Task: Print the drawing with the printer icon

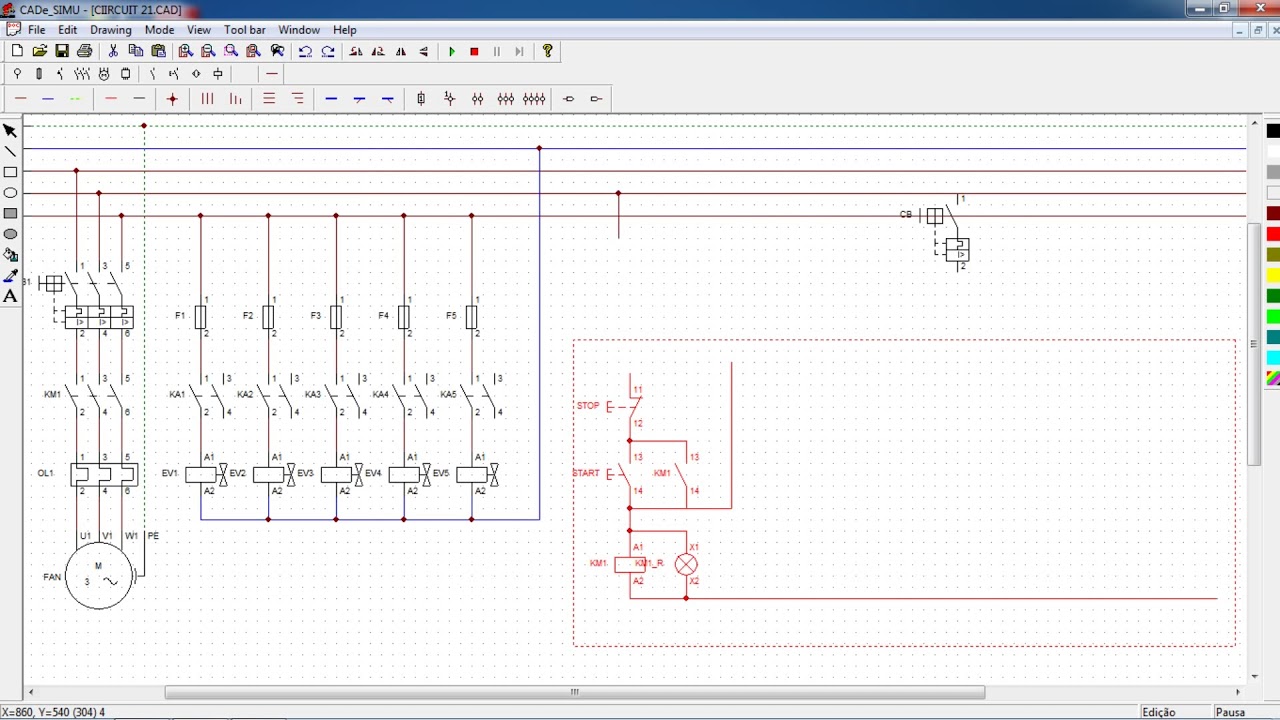Action: point(84,51)
